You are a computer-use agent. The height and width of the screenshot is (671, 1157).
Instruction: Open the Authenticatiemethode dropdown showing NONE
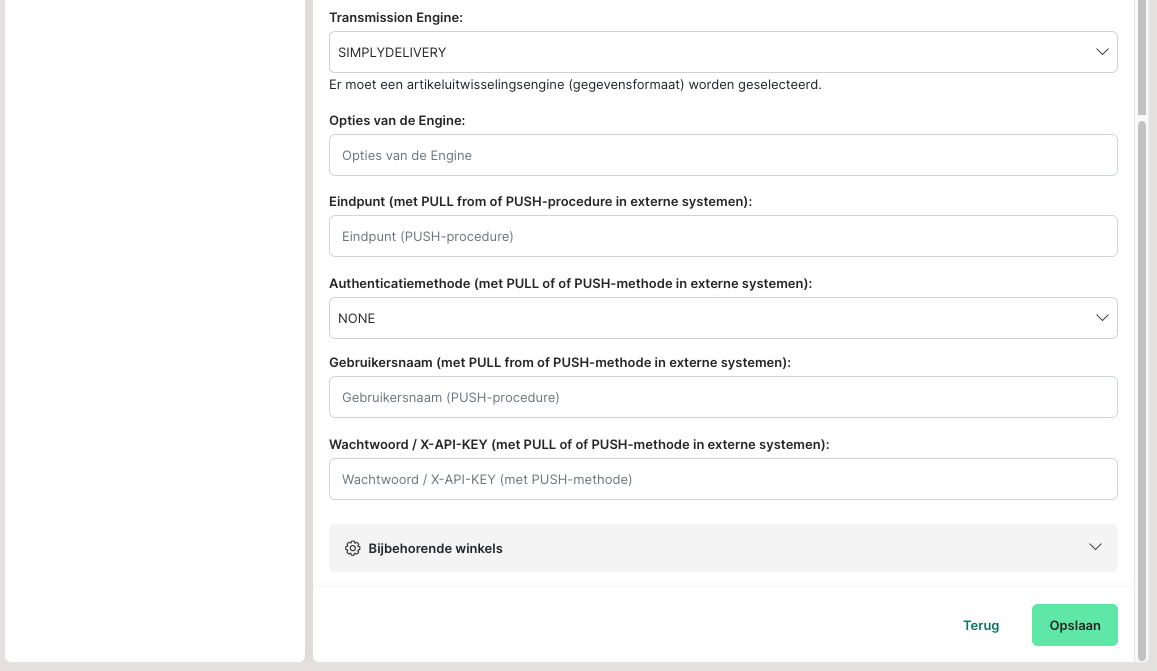click(x=700, y=318)
